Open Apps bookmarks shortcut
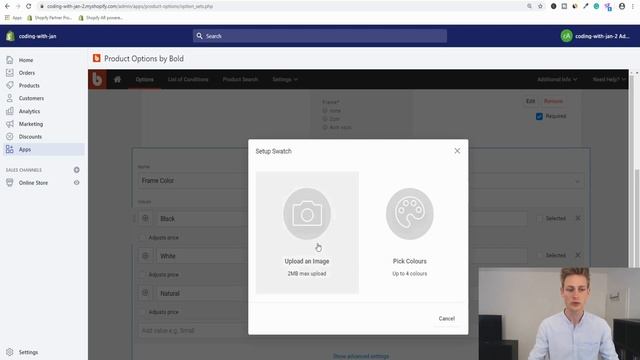 coord(13,18)
